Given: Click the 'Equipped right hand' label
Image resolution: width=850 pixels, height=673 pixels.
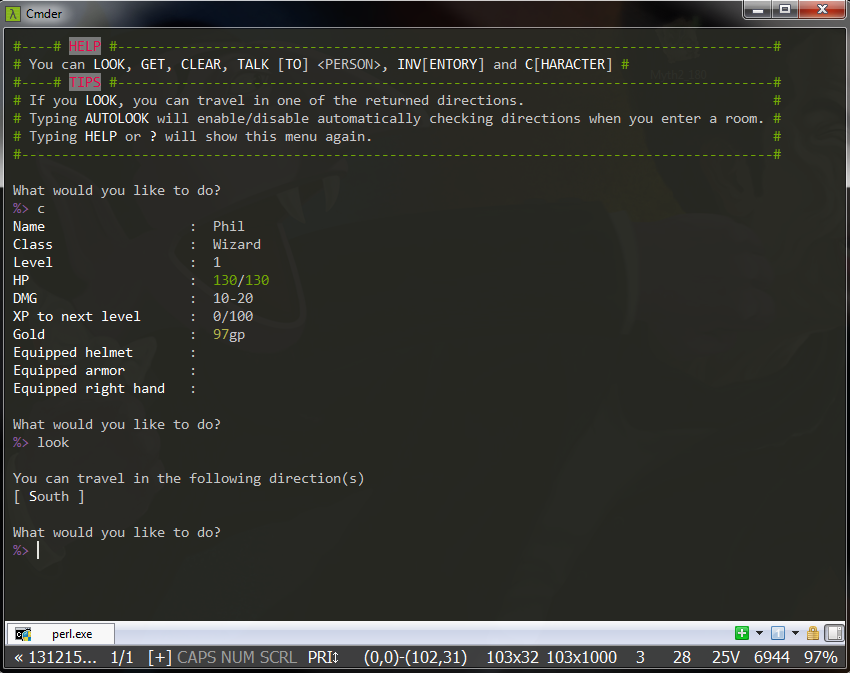Looking at the screenshot, I should 89,388.
